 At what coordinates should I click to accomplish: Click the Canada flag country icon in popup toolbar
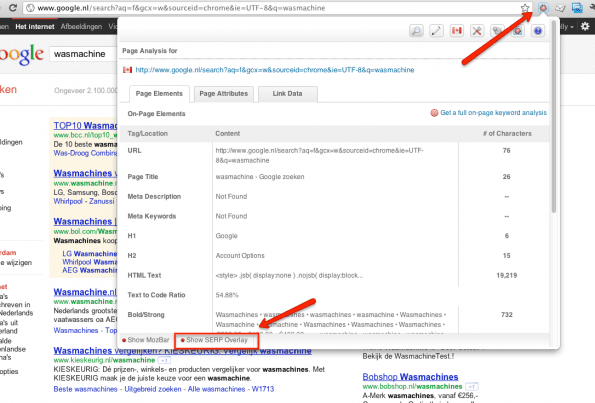[x=456, y=30]
